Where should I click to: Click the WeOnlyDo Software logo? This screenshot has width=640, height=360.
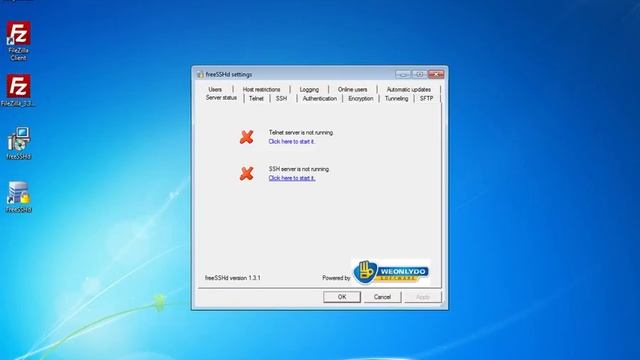pyautogui.click(x=391, y=272)
